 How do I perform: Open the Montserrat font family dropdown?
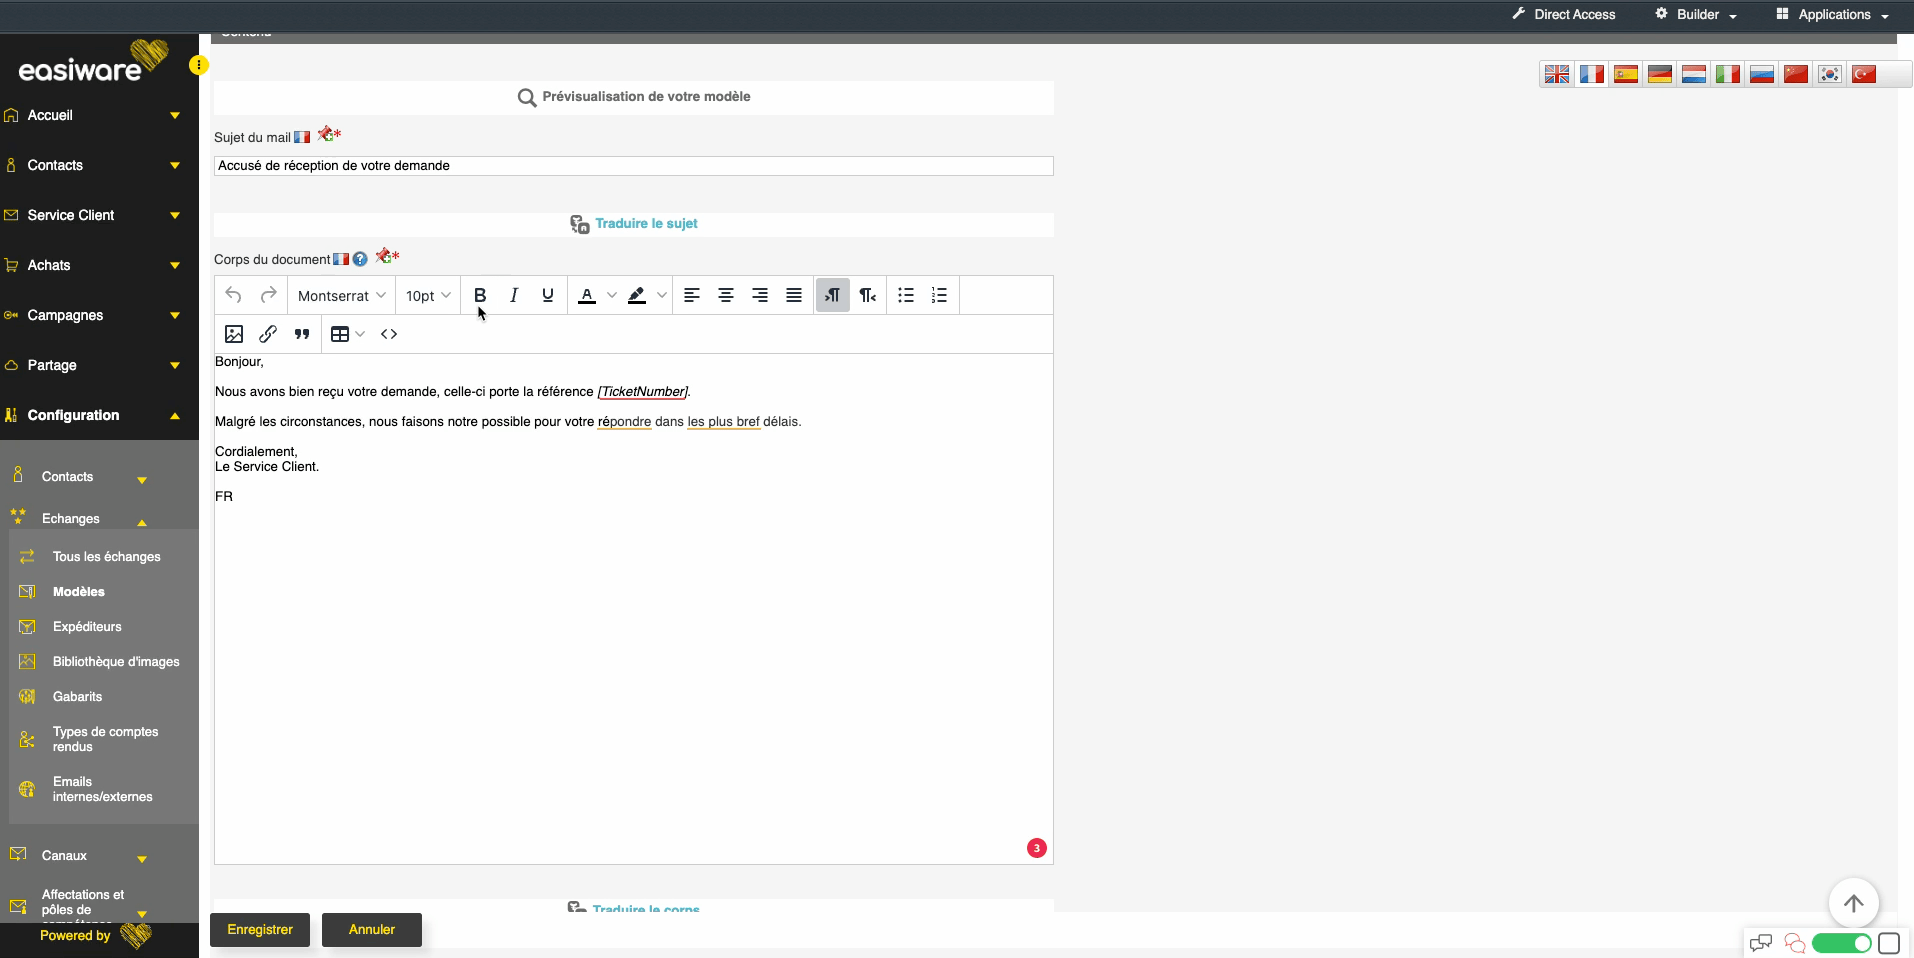coord(341,295)
